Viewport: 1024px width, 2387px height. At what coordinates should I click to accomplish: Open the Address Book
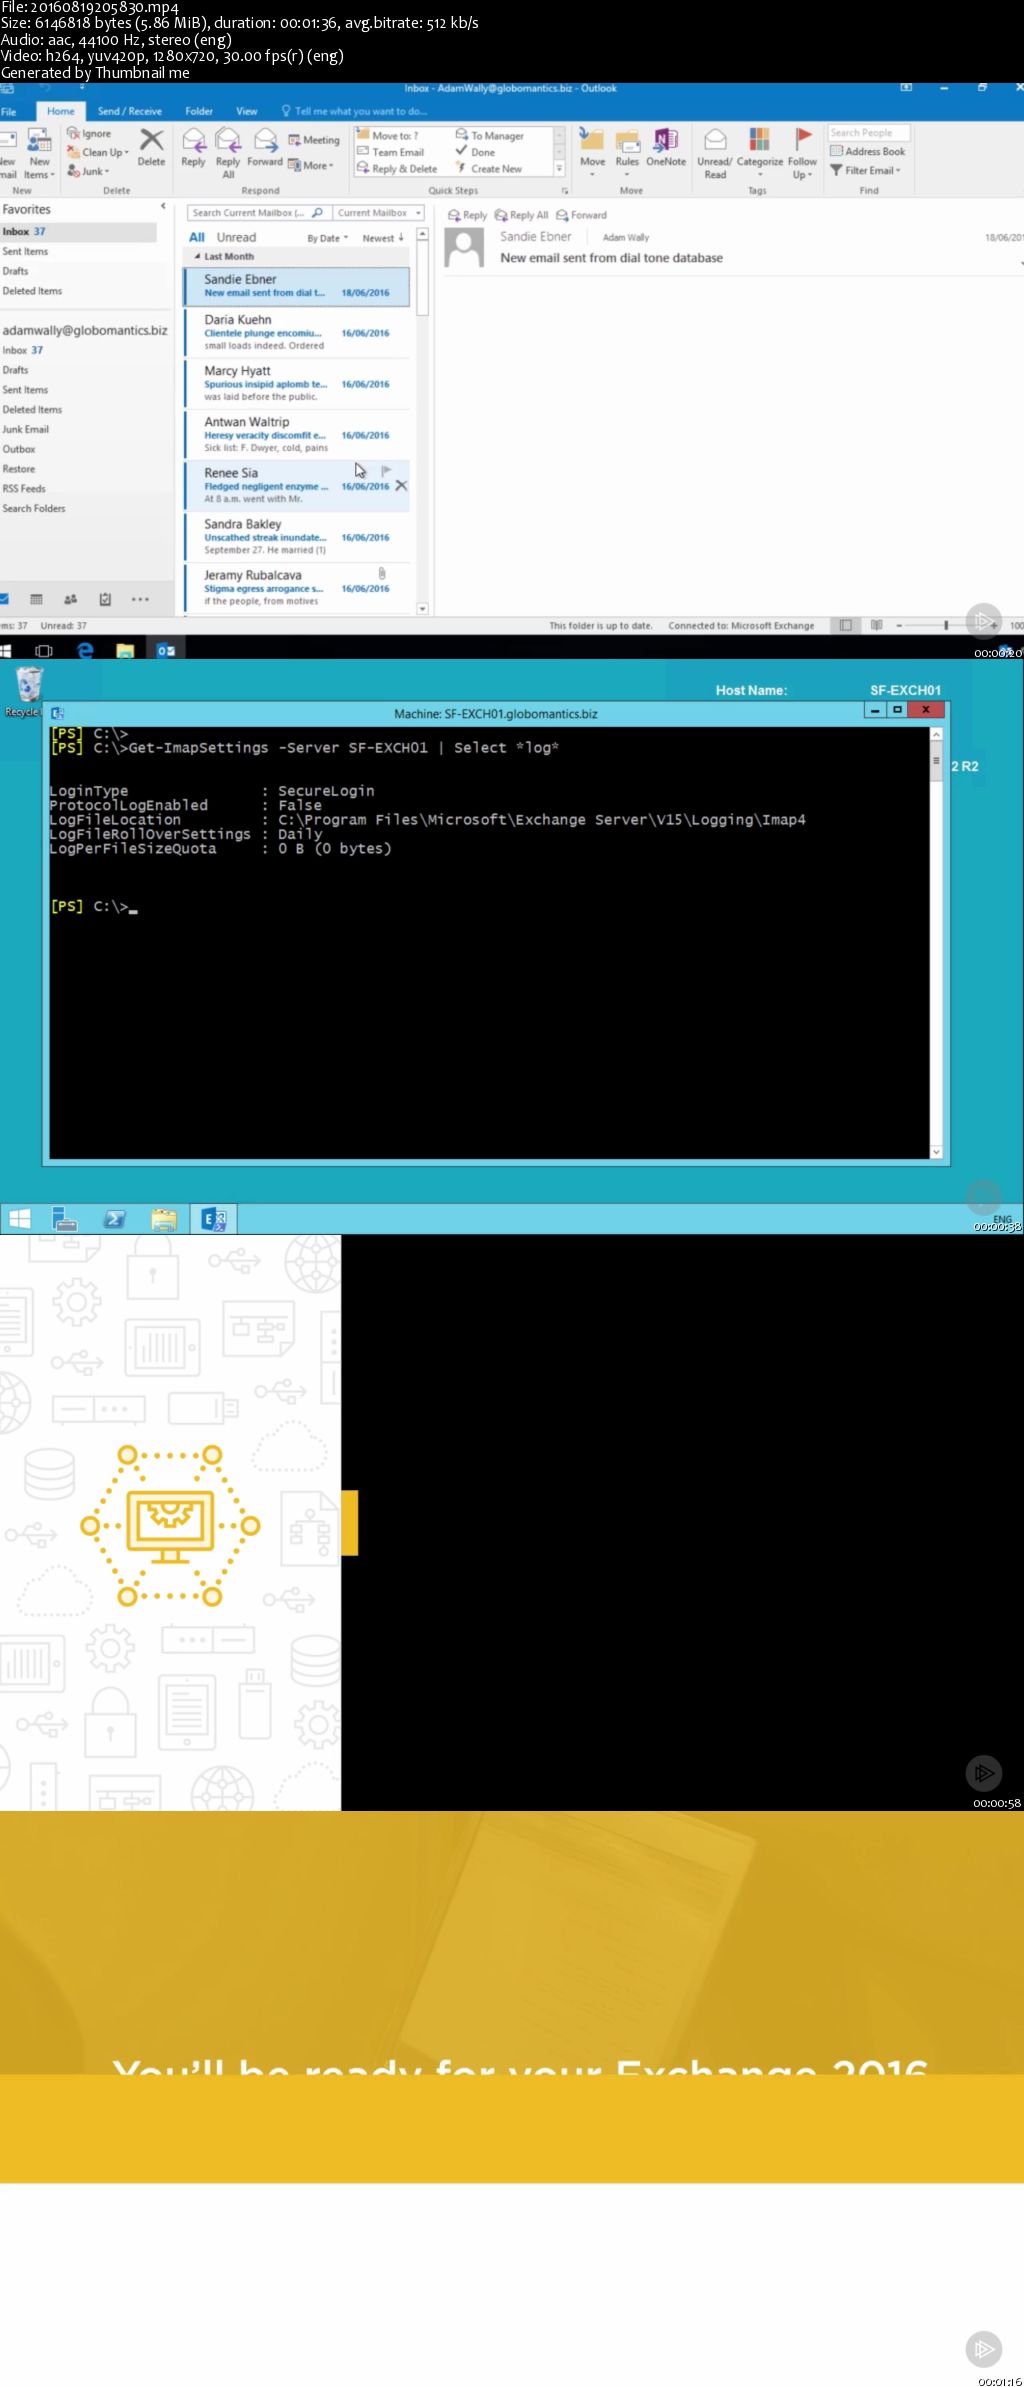pos(868,151)
